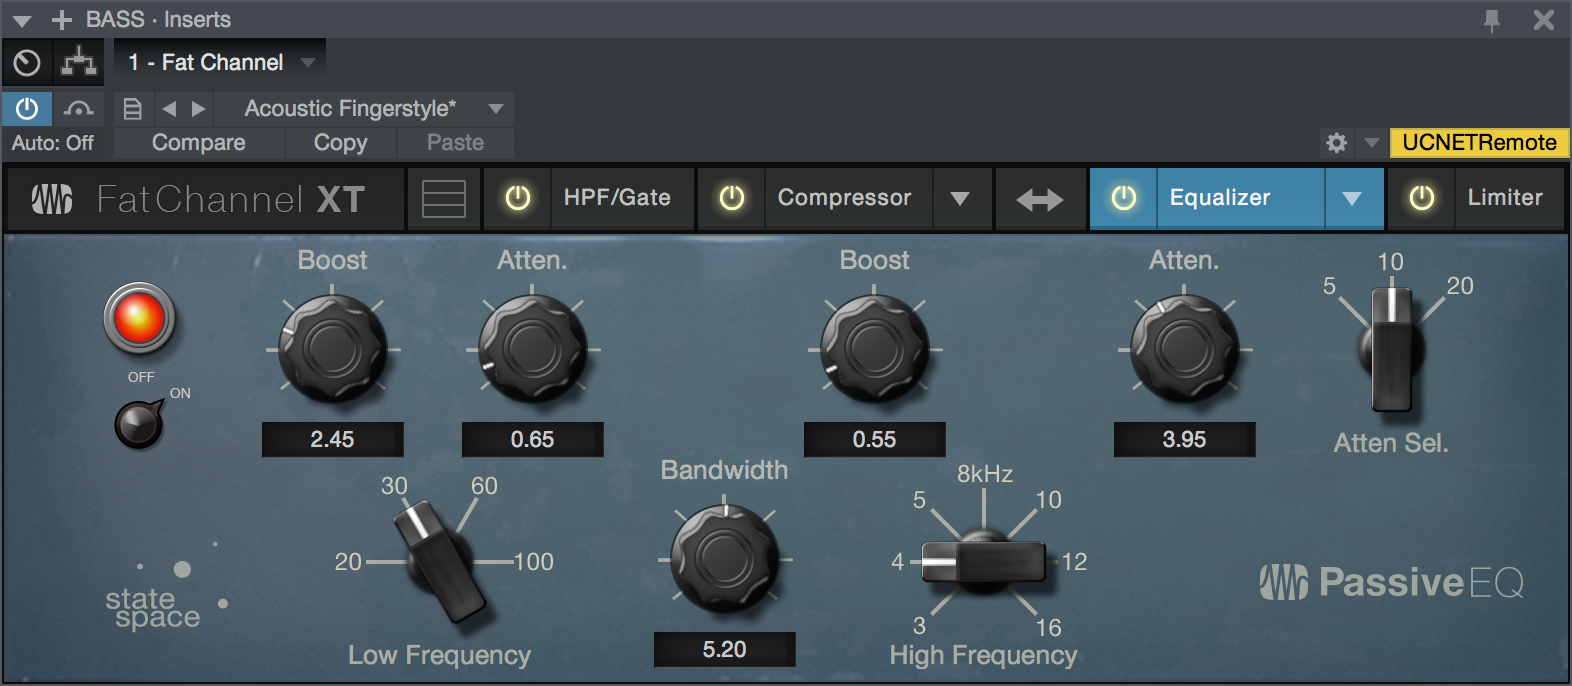Open the Compressor model dropdown arrow
Viewport: 1572px width, 686px height.
click(960, 198)
